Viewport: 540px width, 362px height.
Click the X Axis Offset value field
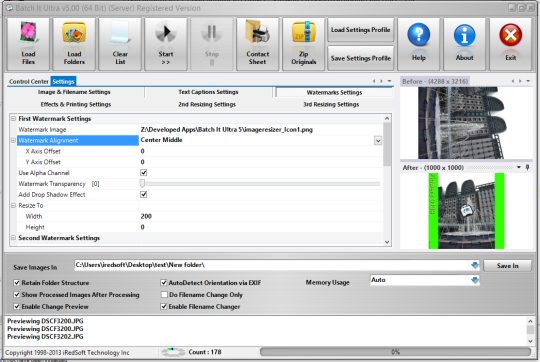click(261, 151)
